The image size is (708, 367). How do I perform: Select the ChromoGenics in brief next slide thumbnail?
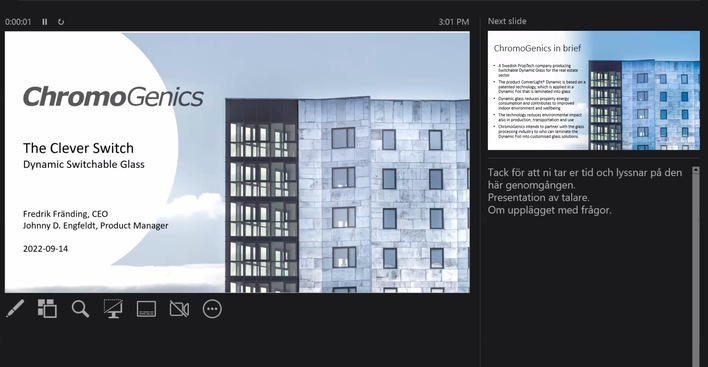point(594,90)
